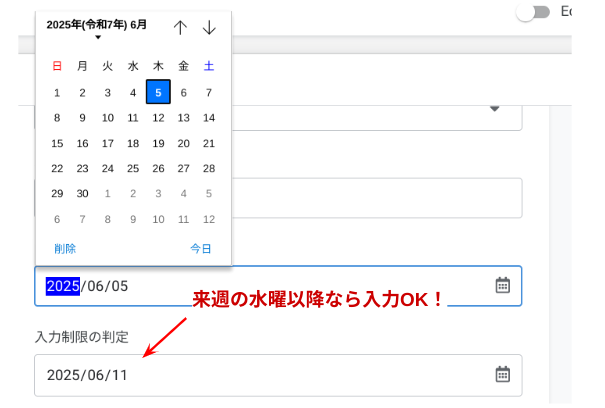Choose June 24 in the calendar
Image resolution: width=605 pixels, height=408 pixels.
[x=108, y=169]
